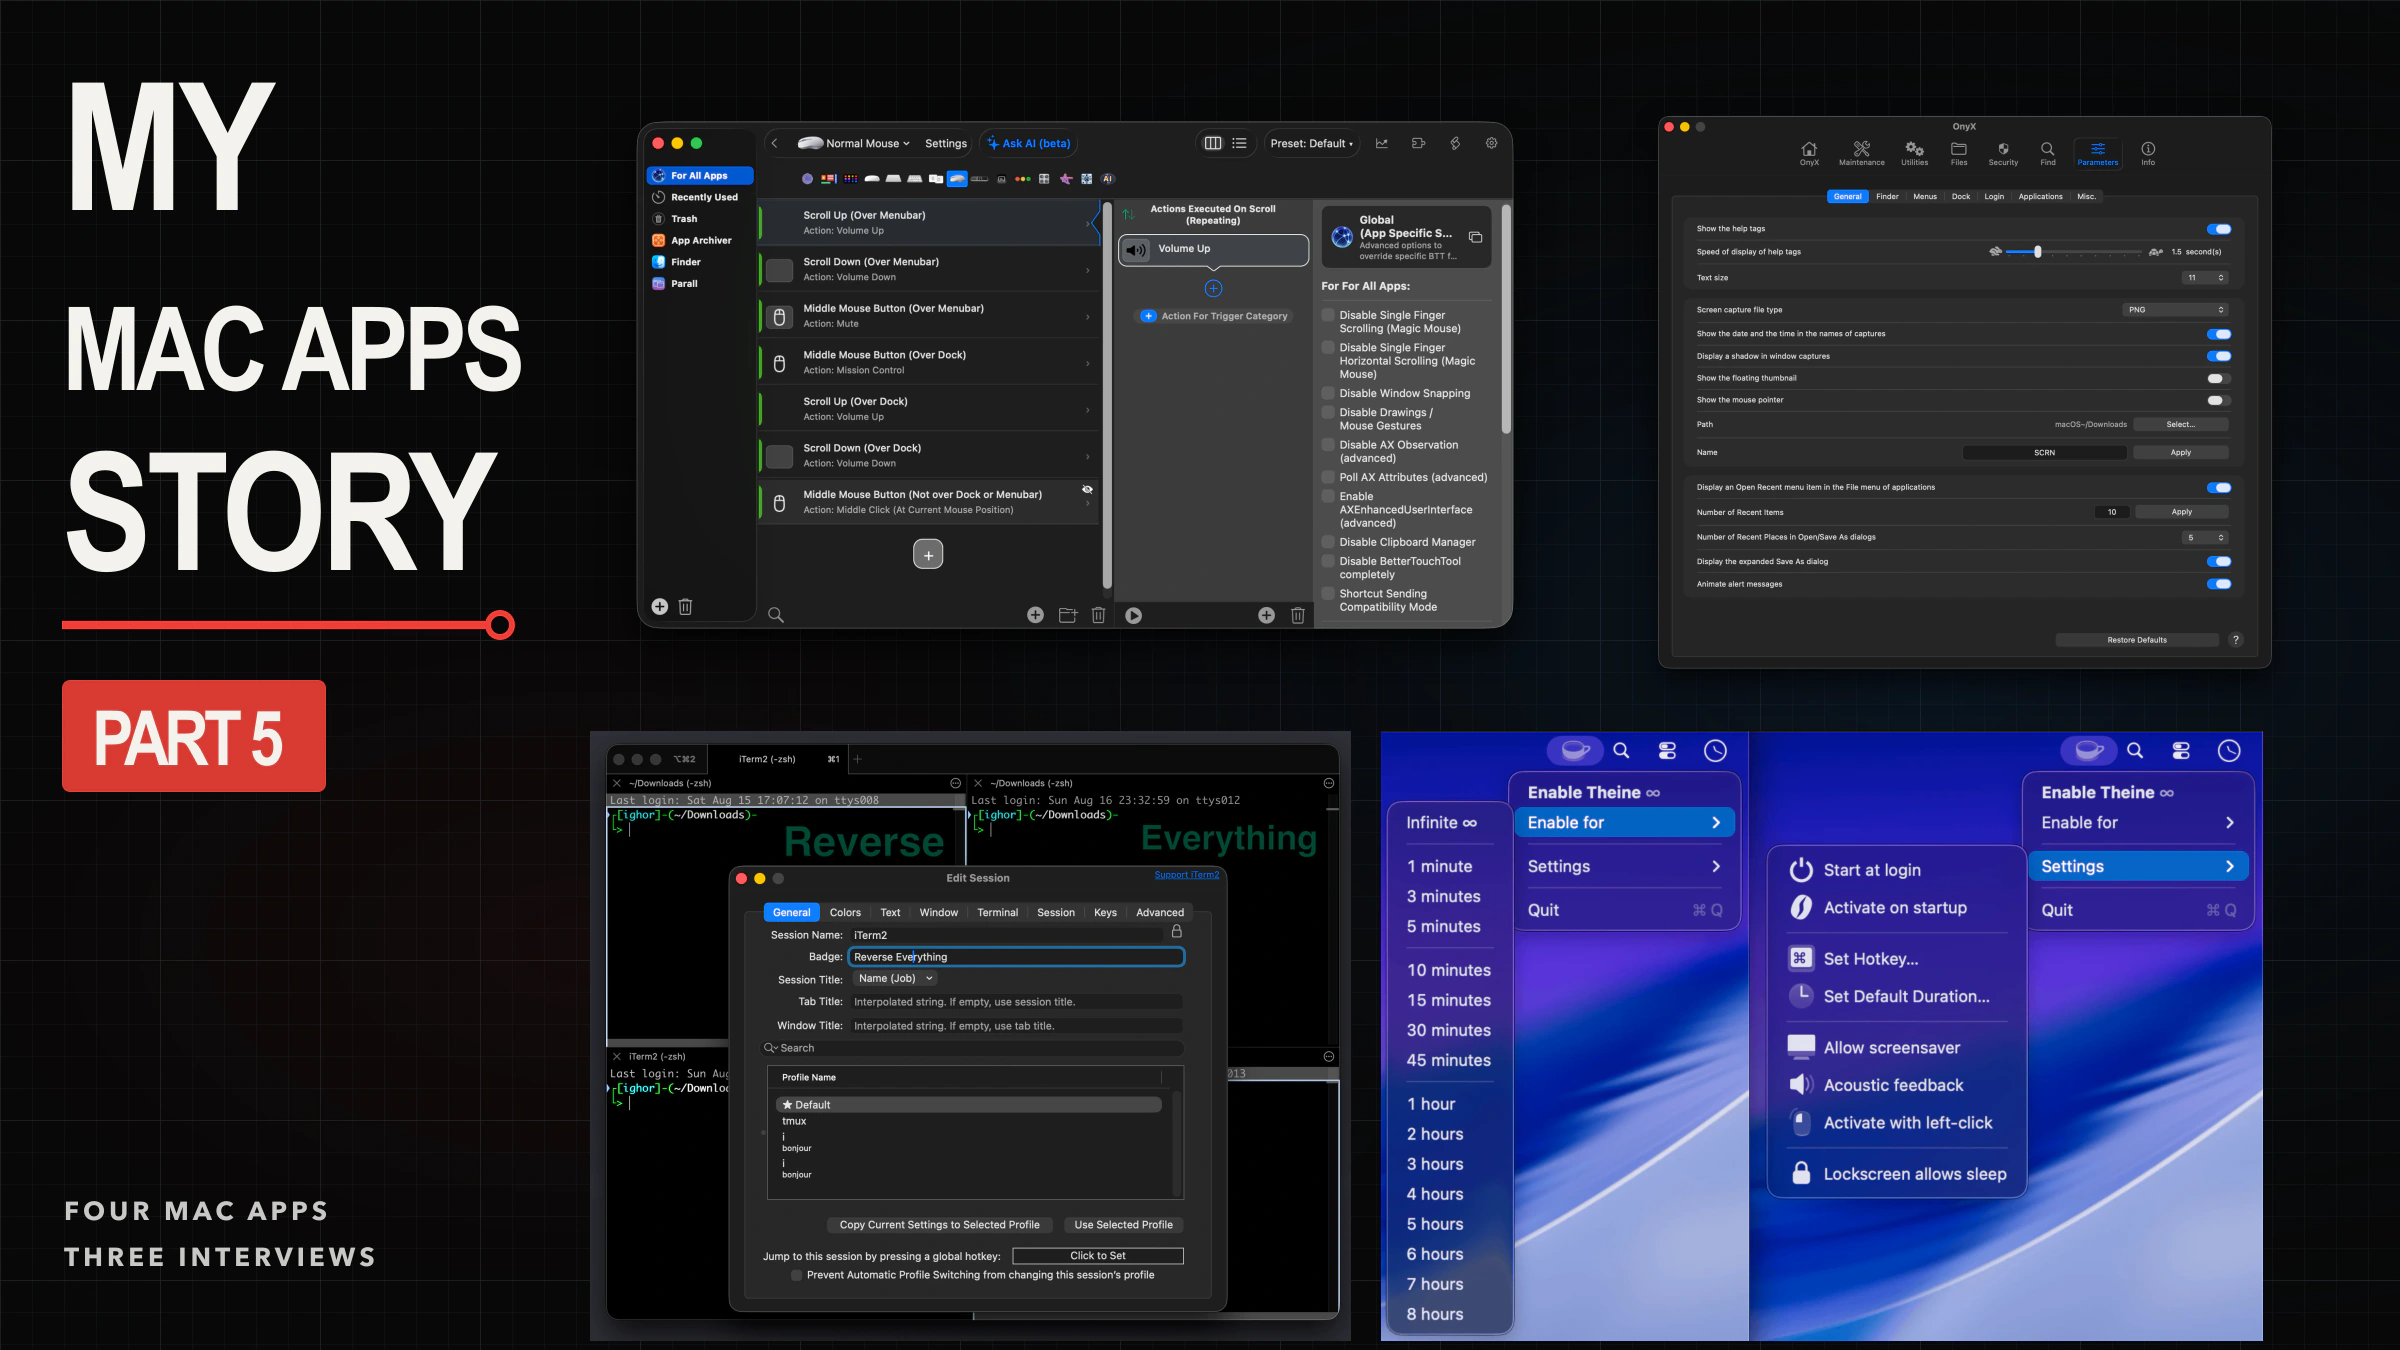Click the Click to Set hotkey field

[x=1097, y=1256]
